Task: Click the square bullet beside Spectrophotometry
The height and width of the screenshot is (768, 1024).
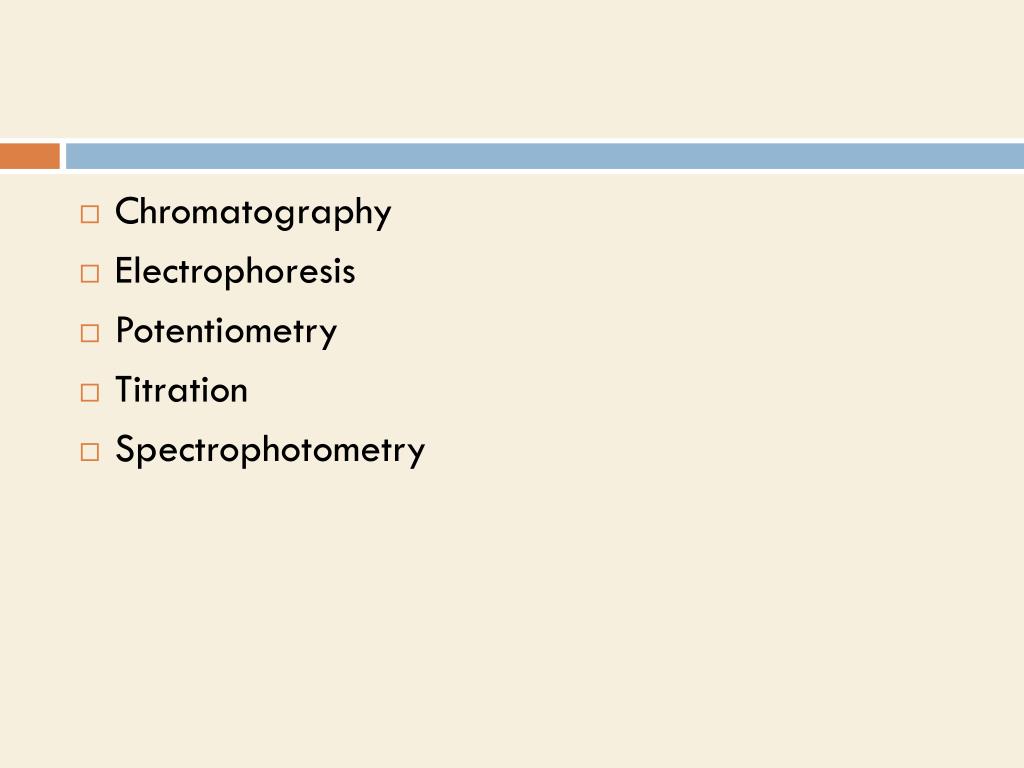Action: point(89,452)
